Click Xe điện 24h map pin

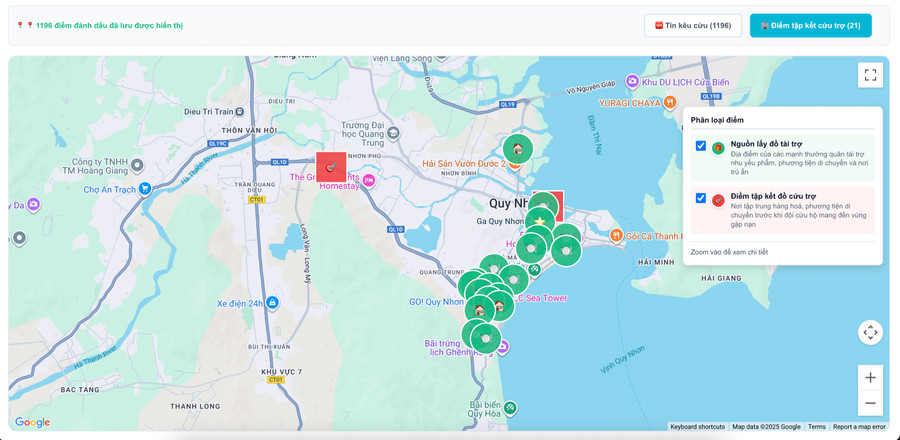[x=272, y=303]
